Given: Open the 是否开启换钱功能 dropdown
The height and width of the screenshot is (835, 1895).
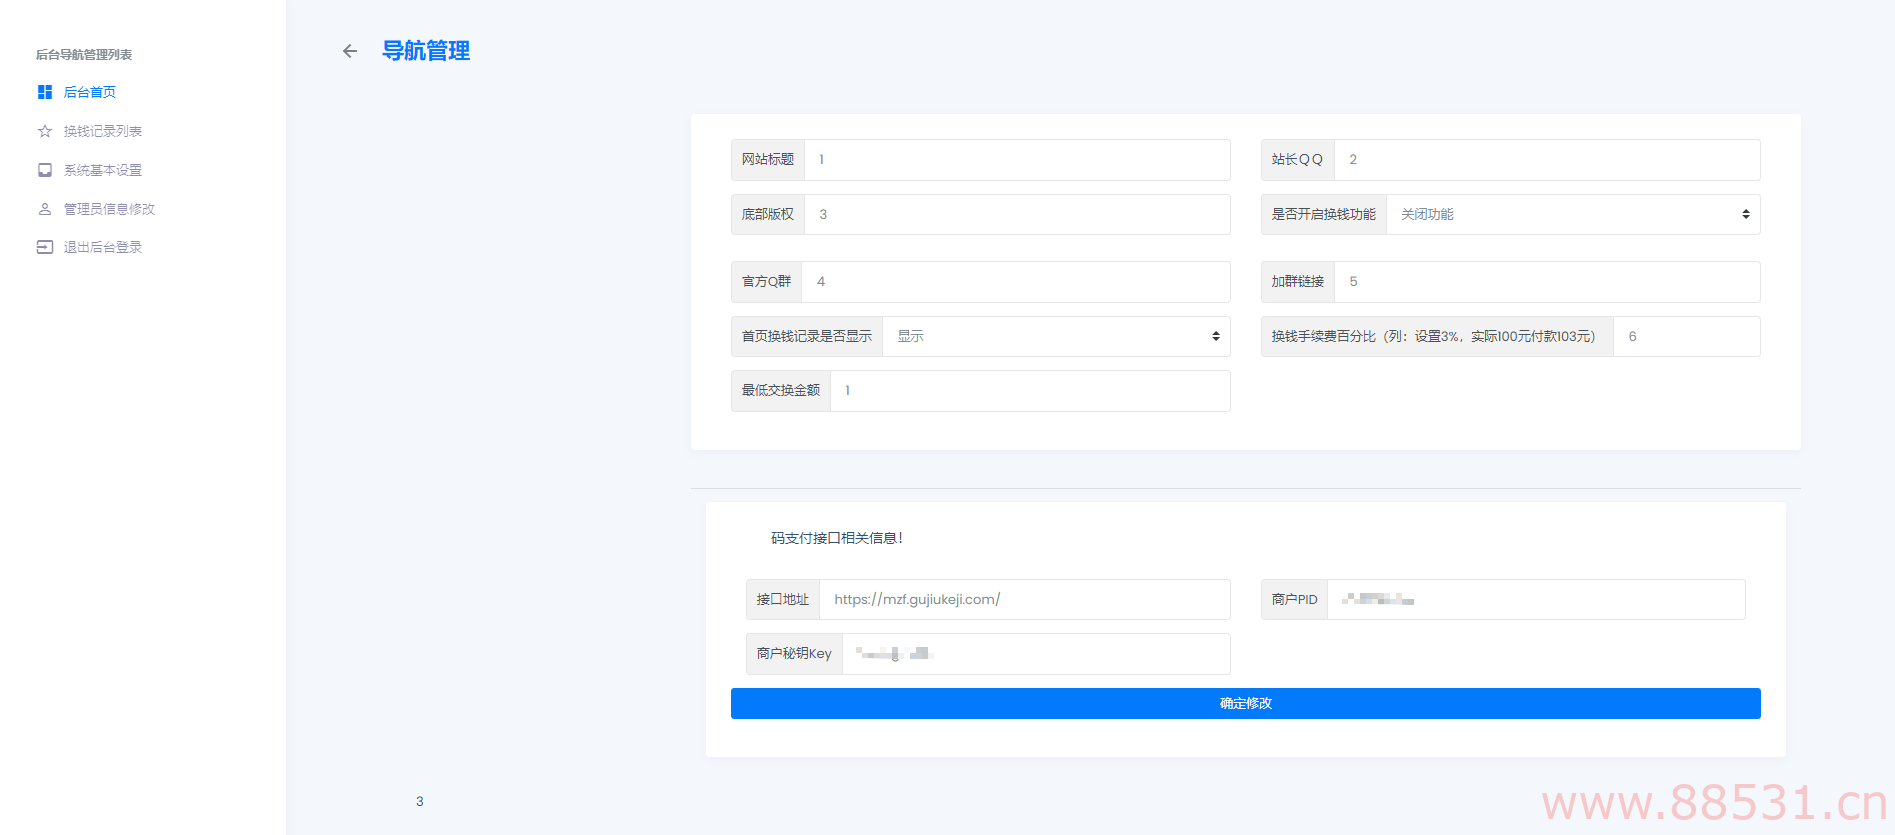Looking at the screenshot, I should point(1573,214).
